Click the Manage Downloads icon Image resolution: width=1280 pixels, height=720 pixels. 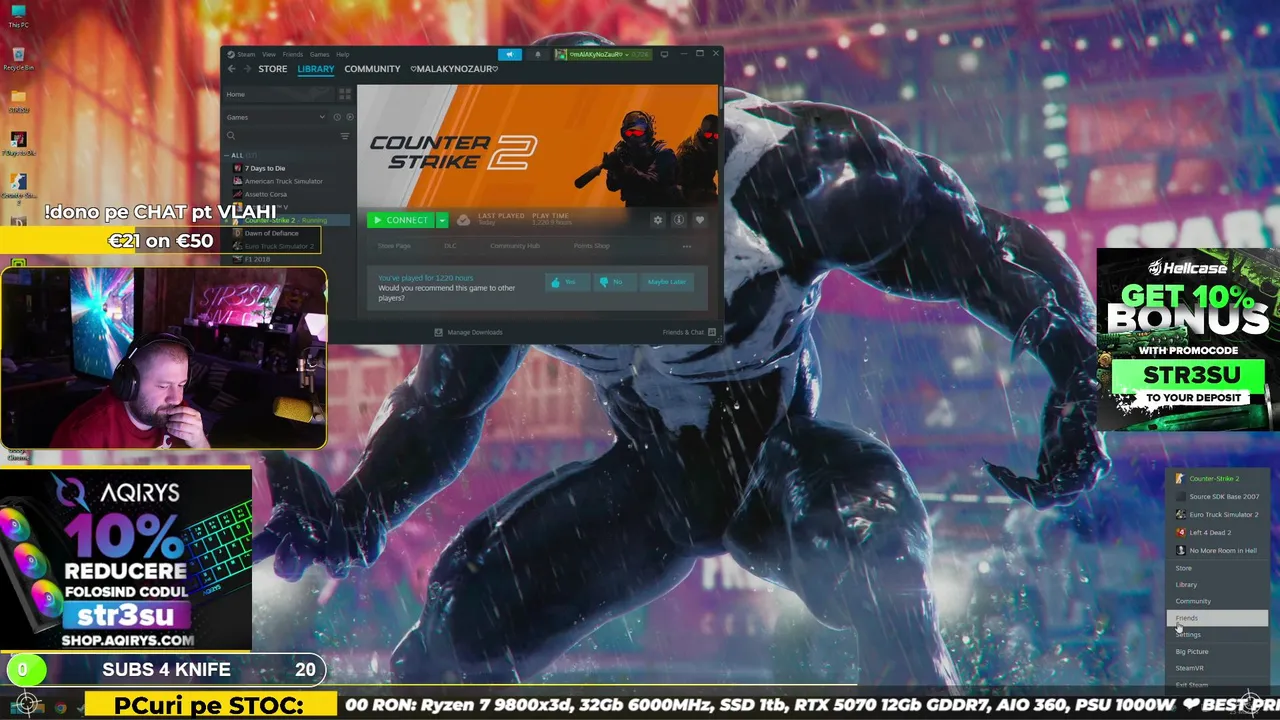(x=438, y=332)
